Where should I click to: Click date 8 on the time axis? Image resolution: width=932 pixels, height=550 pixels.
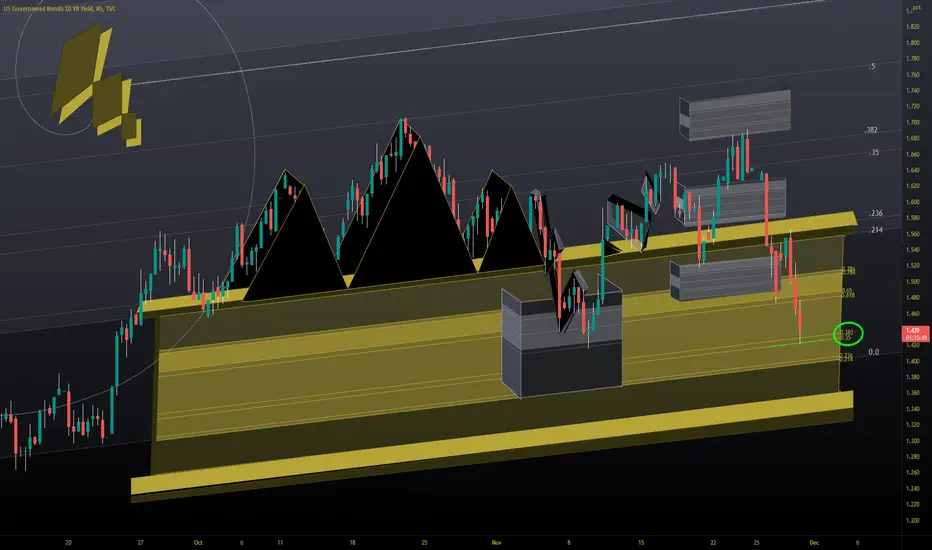pyautogui.click(x=569, y=542)
